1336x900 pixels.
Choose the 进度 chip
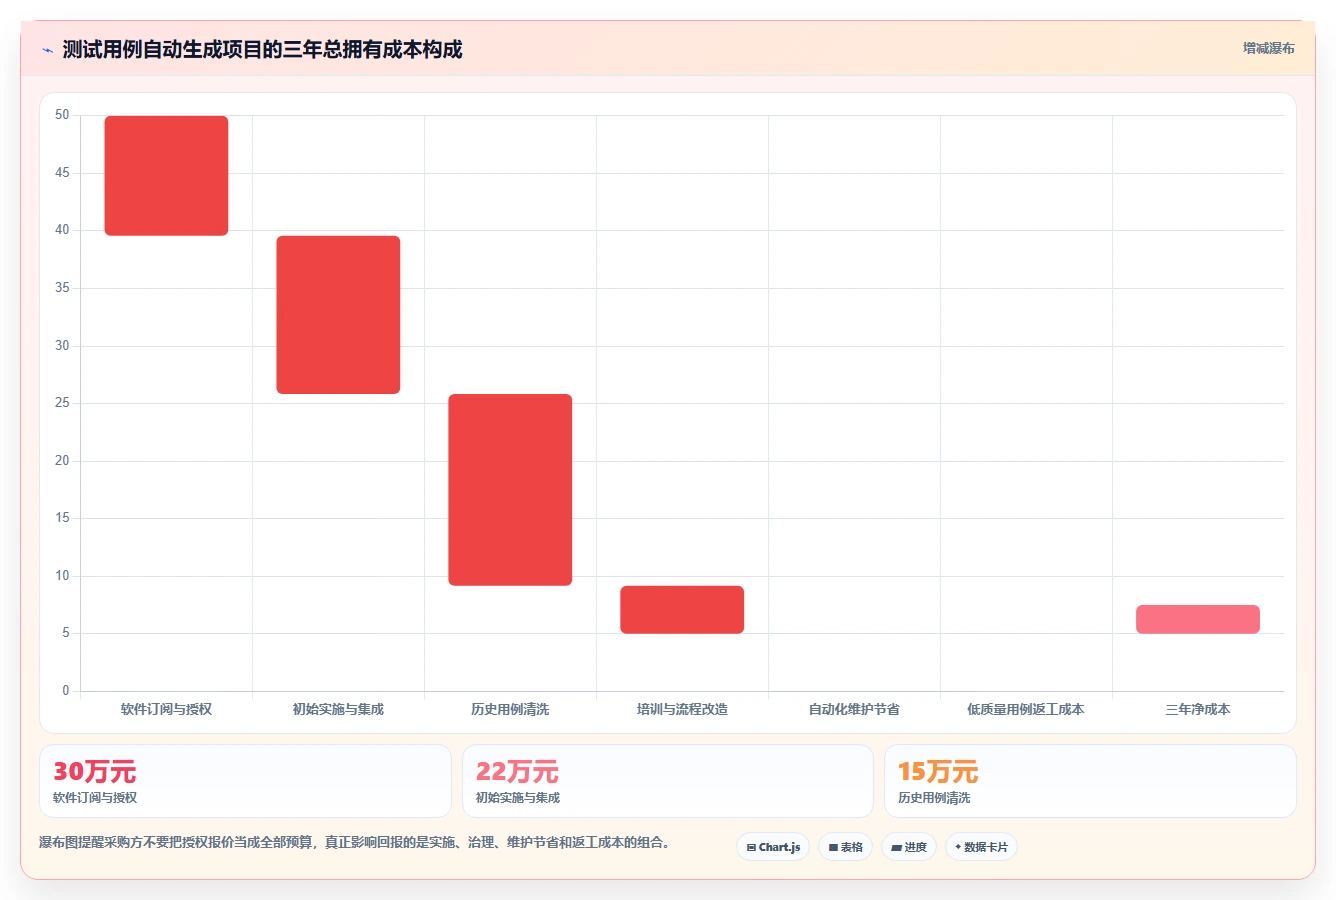click(909, 847)
